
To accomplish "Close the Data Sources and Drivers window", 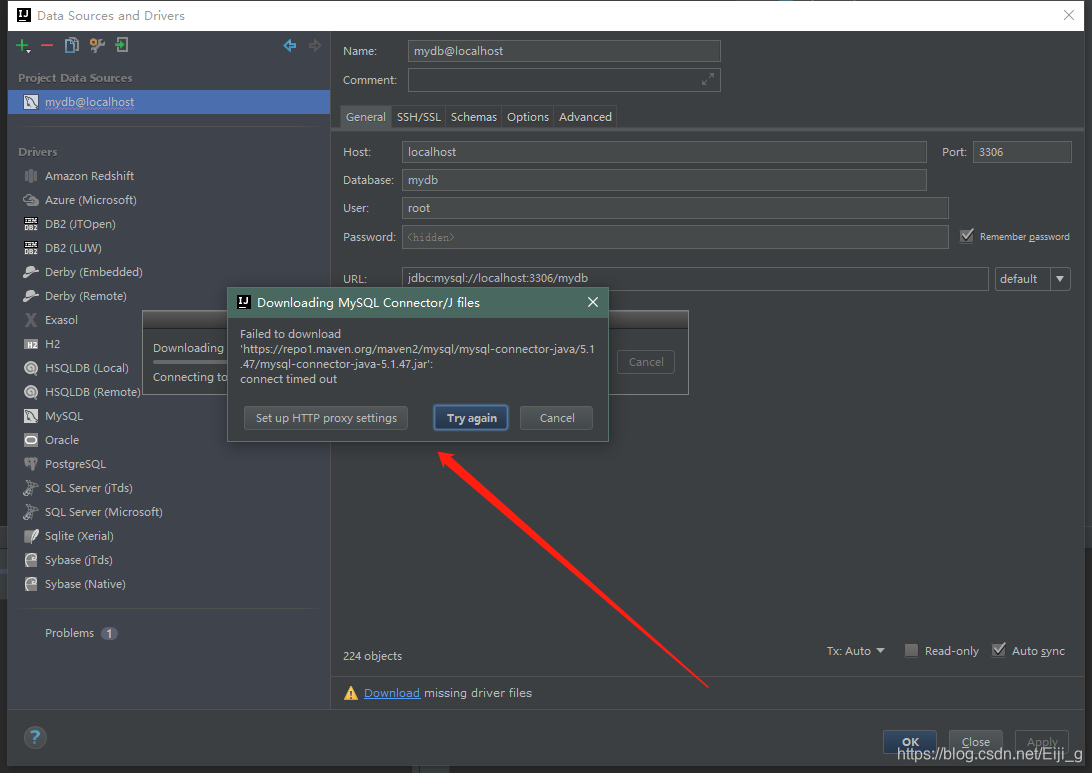I will [x=1068, y=15].
